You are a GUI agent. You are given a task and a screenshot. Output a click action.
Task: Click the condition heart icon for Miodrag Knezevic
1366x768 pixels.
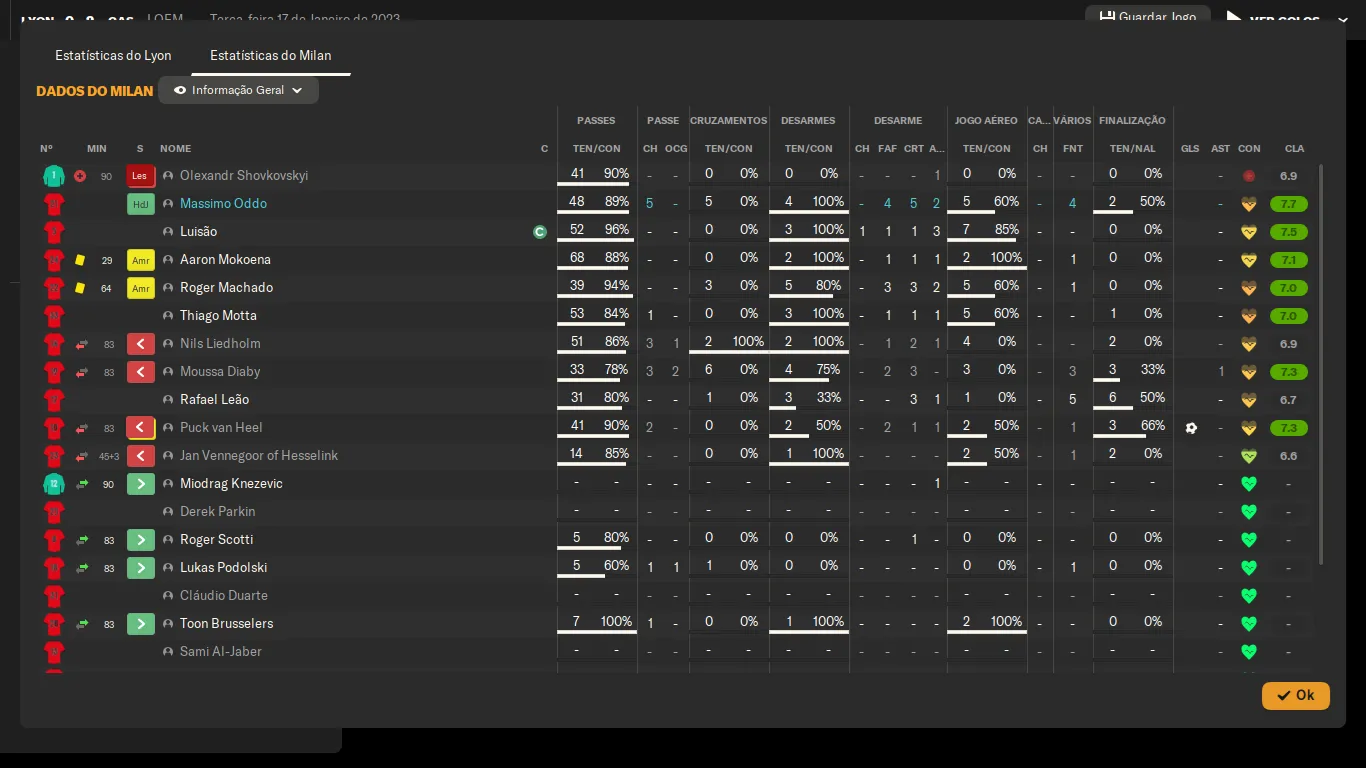[1248, 484]
